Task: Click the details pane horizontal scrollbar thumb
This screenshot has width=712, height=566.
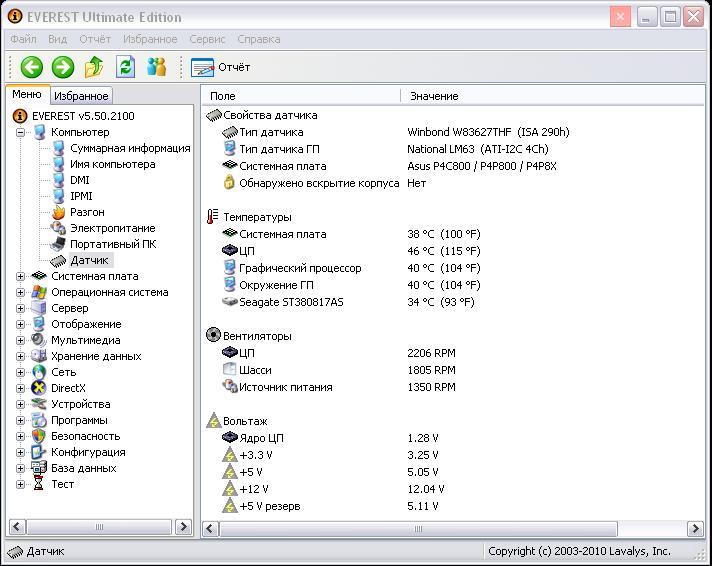Action: coord(418,529)
